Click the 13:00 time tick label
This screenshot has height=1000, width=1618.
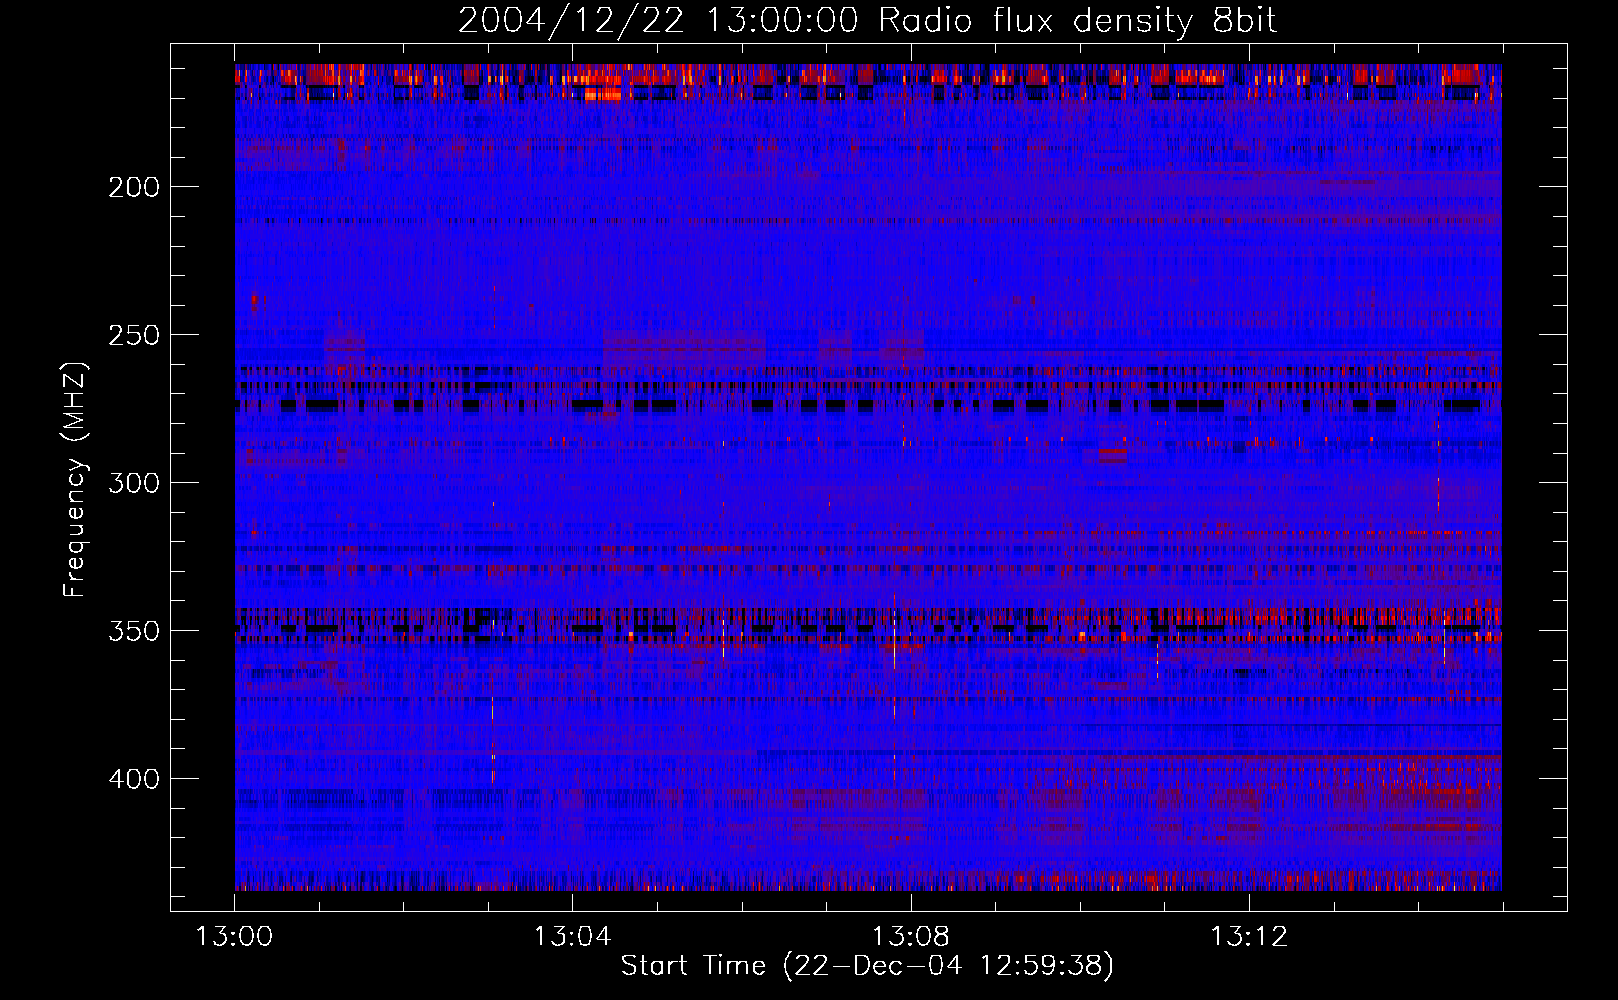click(x=234, y=937)
